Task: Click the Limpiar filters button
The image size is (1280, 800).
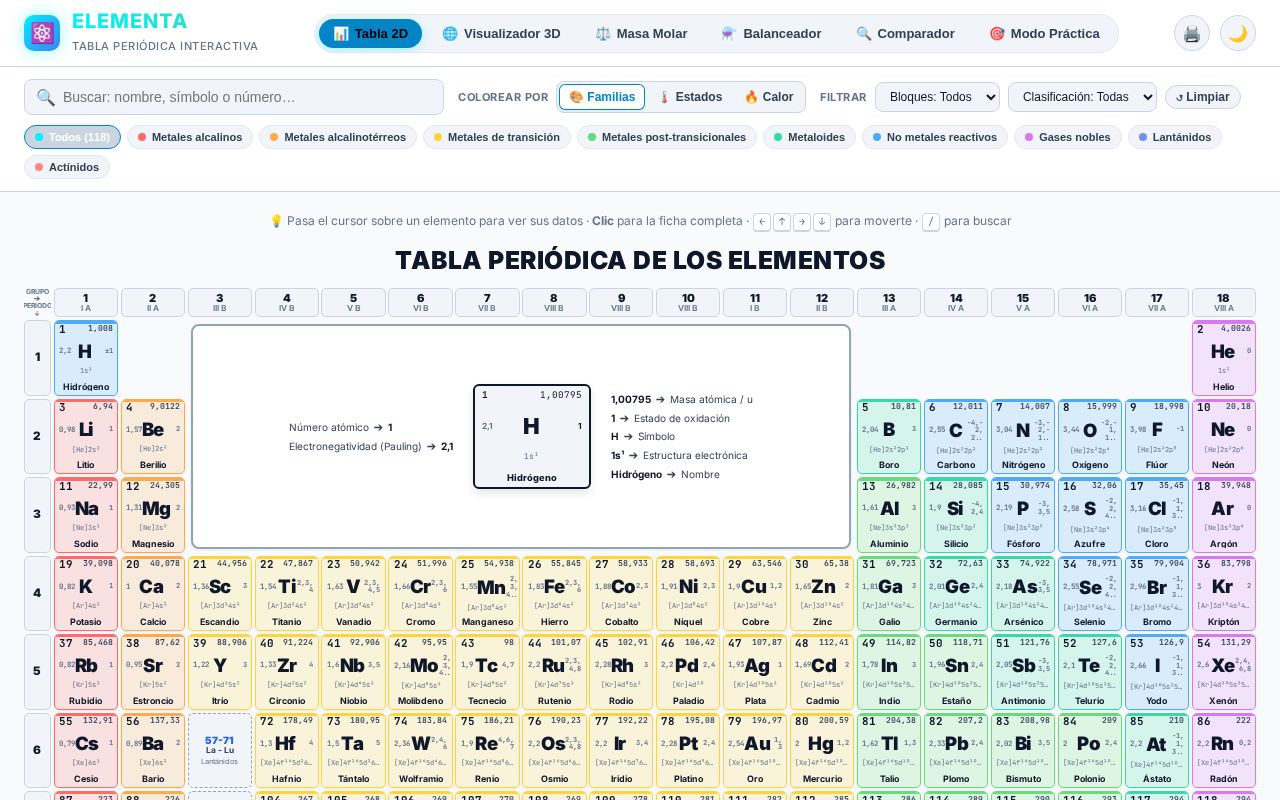Action: coord(1203,97)
